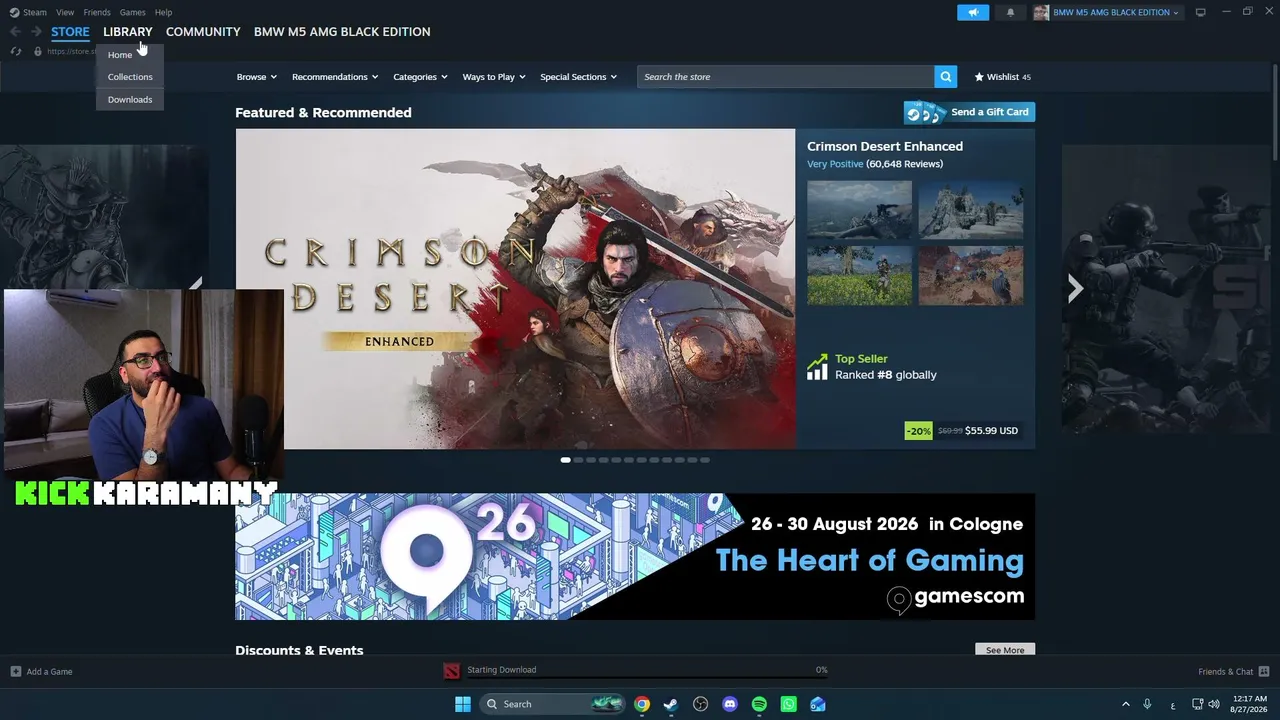Reload the store page
The image size is (1280, 720).
point(16,51)
